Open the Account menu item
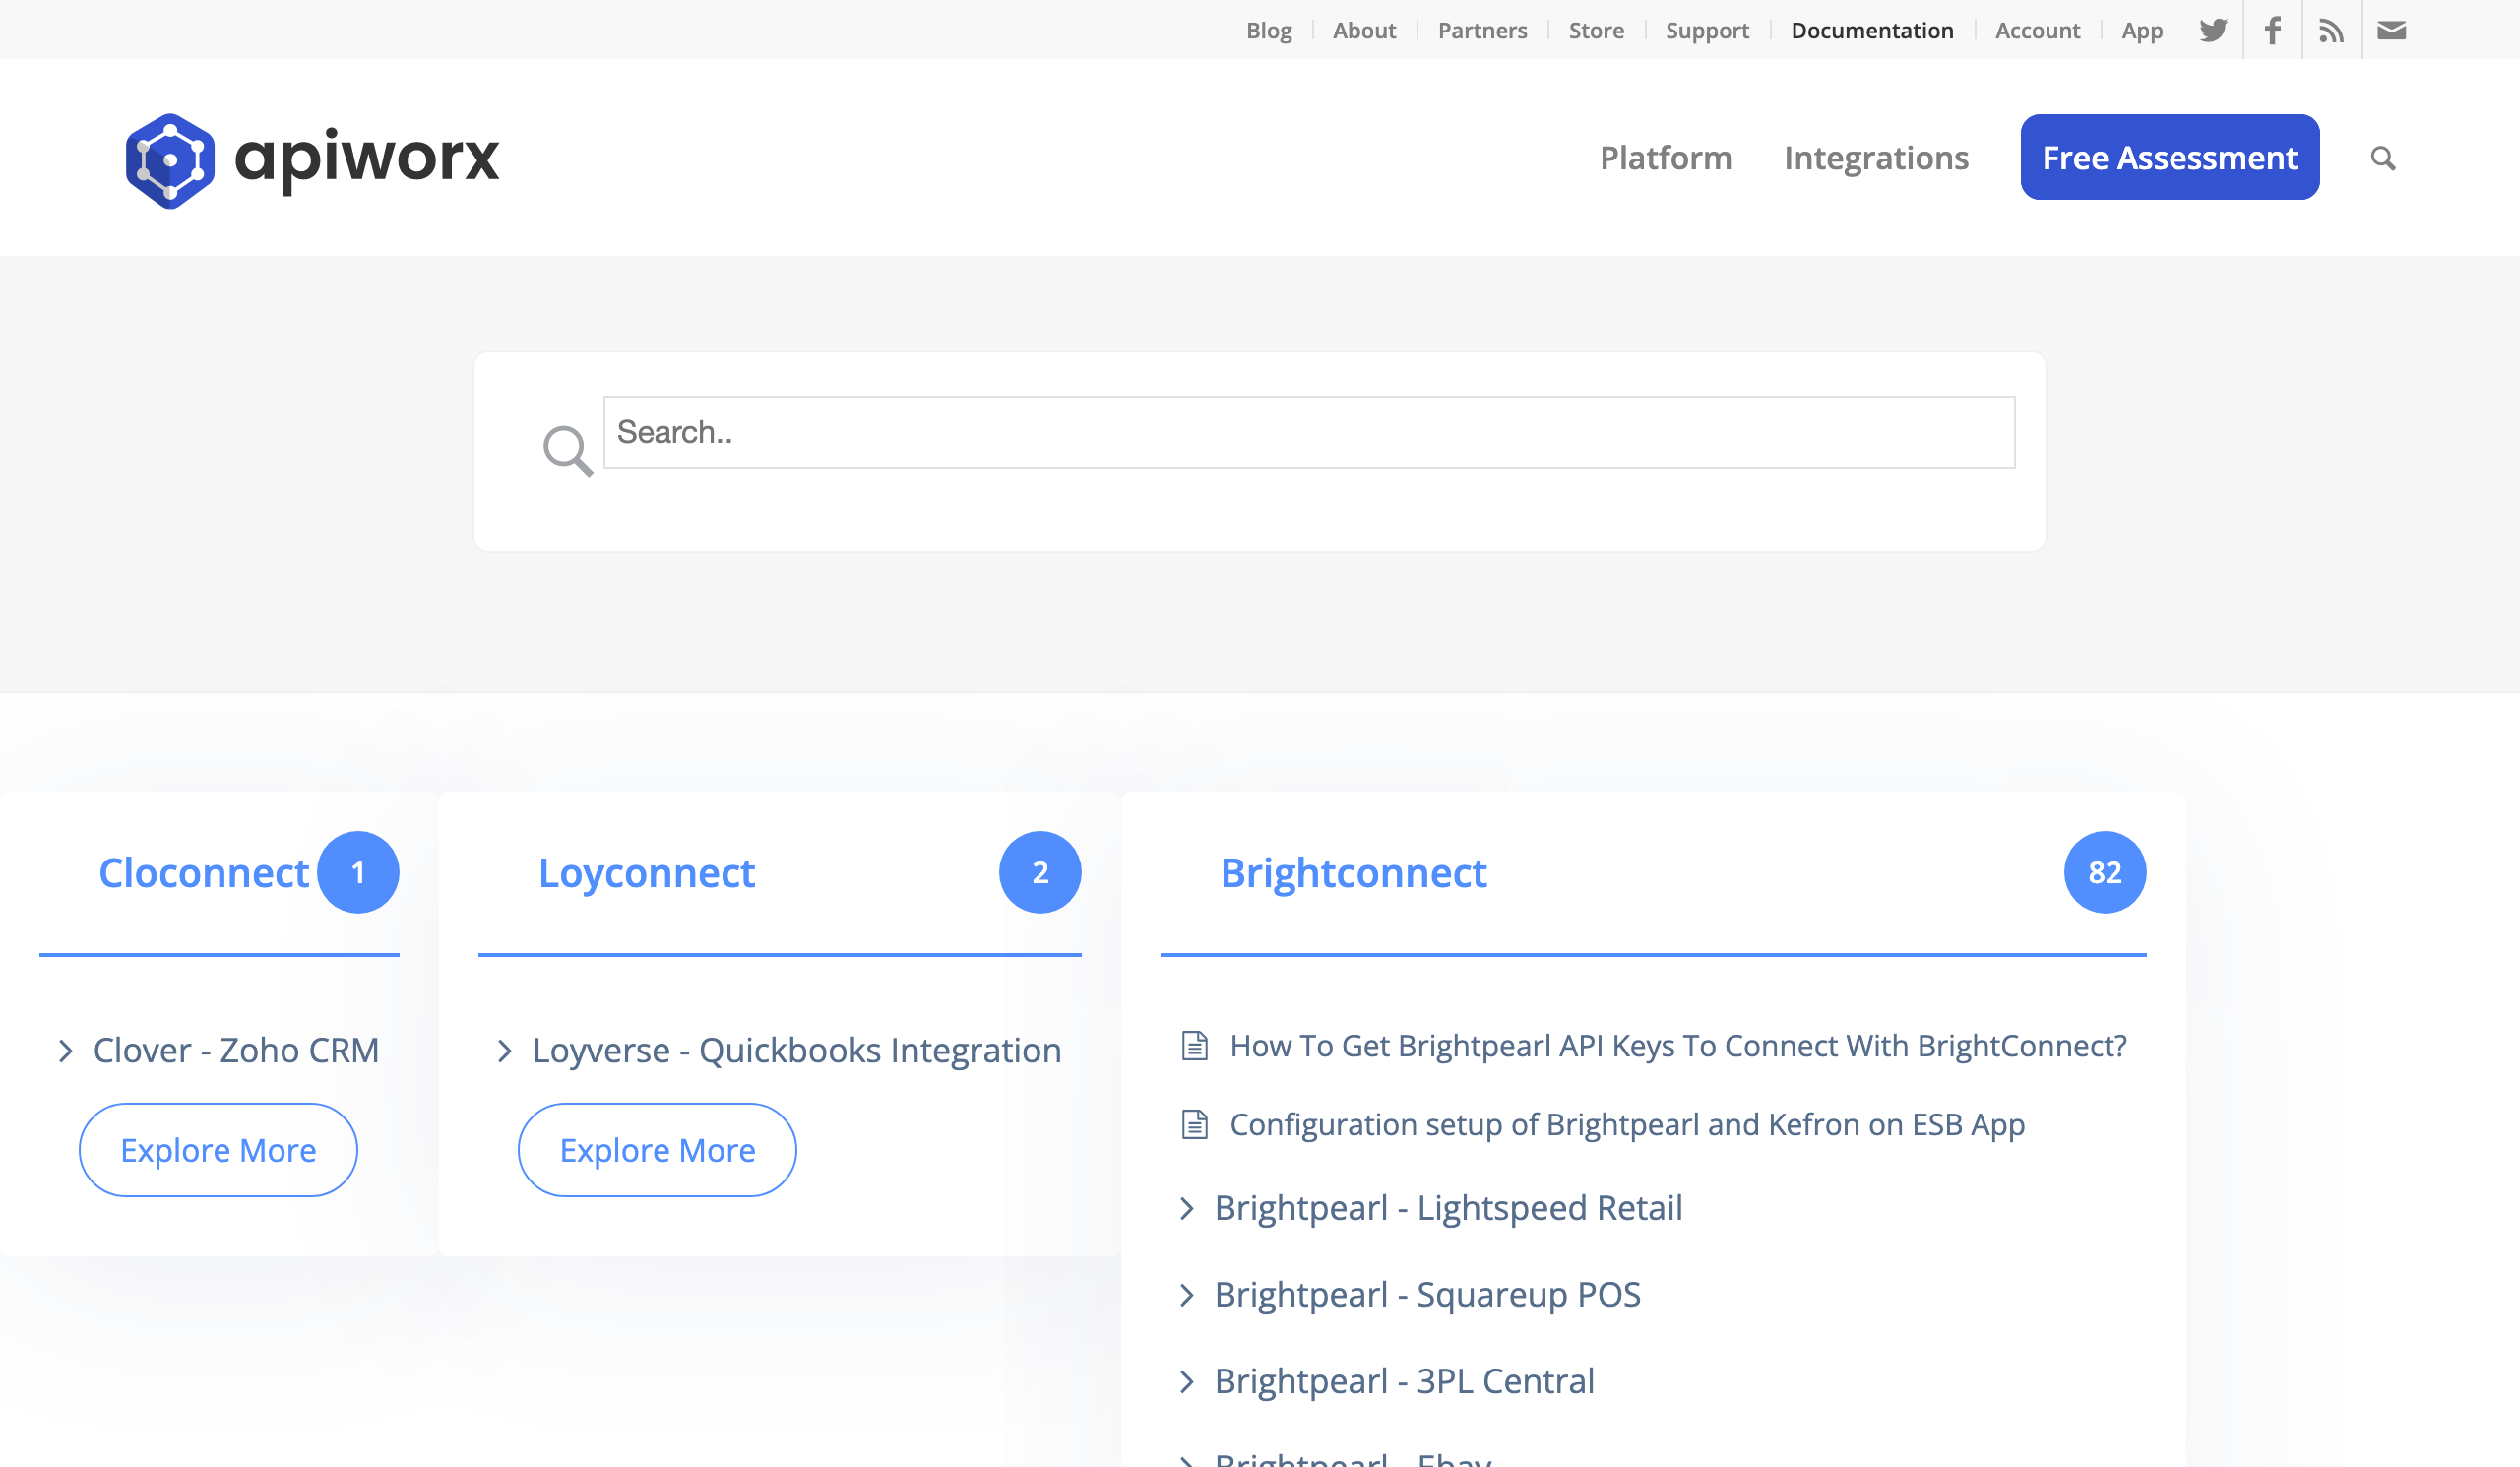 tap(2037, 30)
